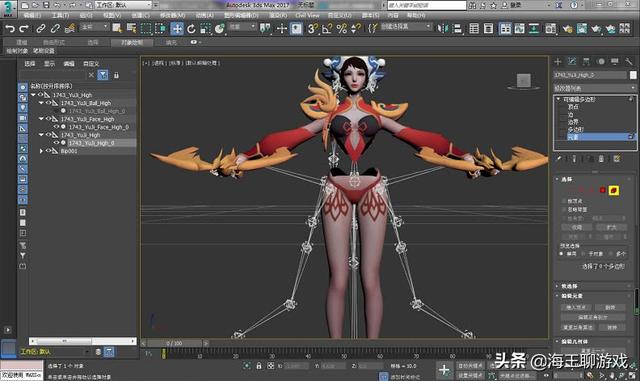640x381 pixels.
Task: Collapse the 1743_YuJi_Ball_High tree node
Action: pyautogui.click(x=41, y=103)
